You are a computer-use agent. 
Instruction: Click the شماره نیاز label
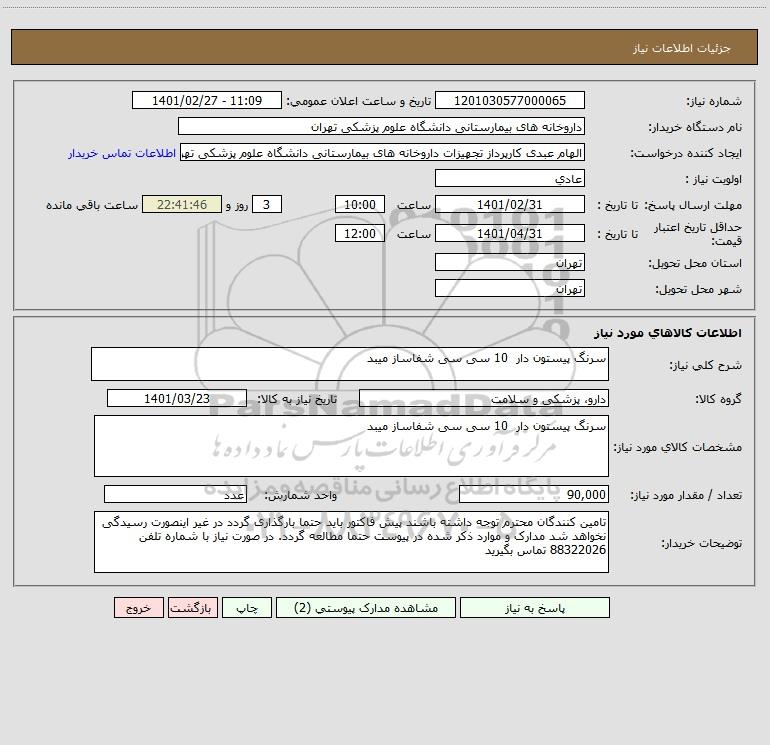coord(714,102)
